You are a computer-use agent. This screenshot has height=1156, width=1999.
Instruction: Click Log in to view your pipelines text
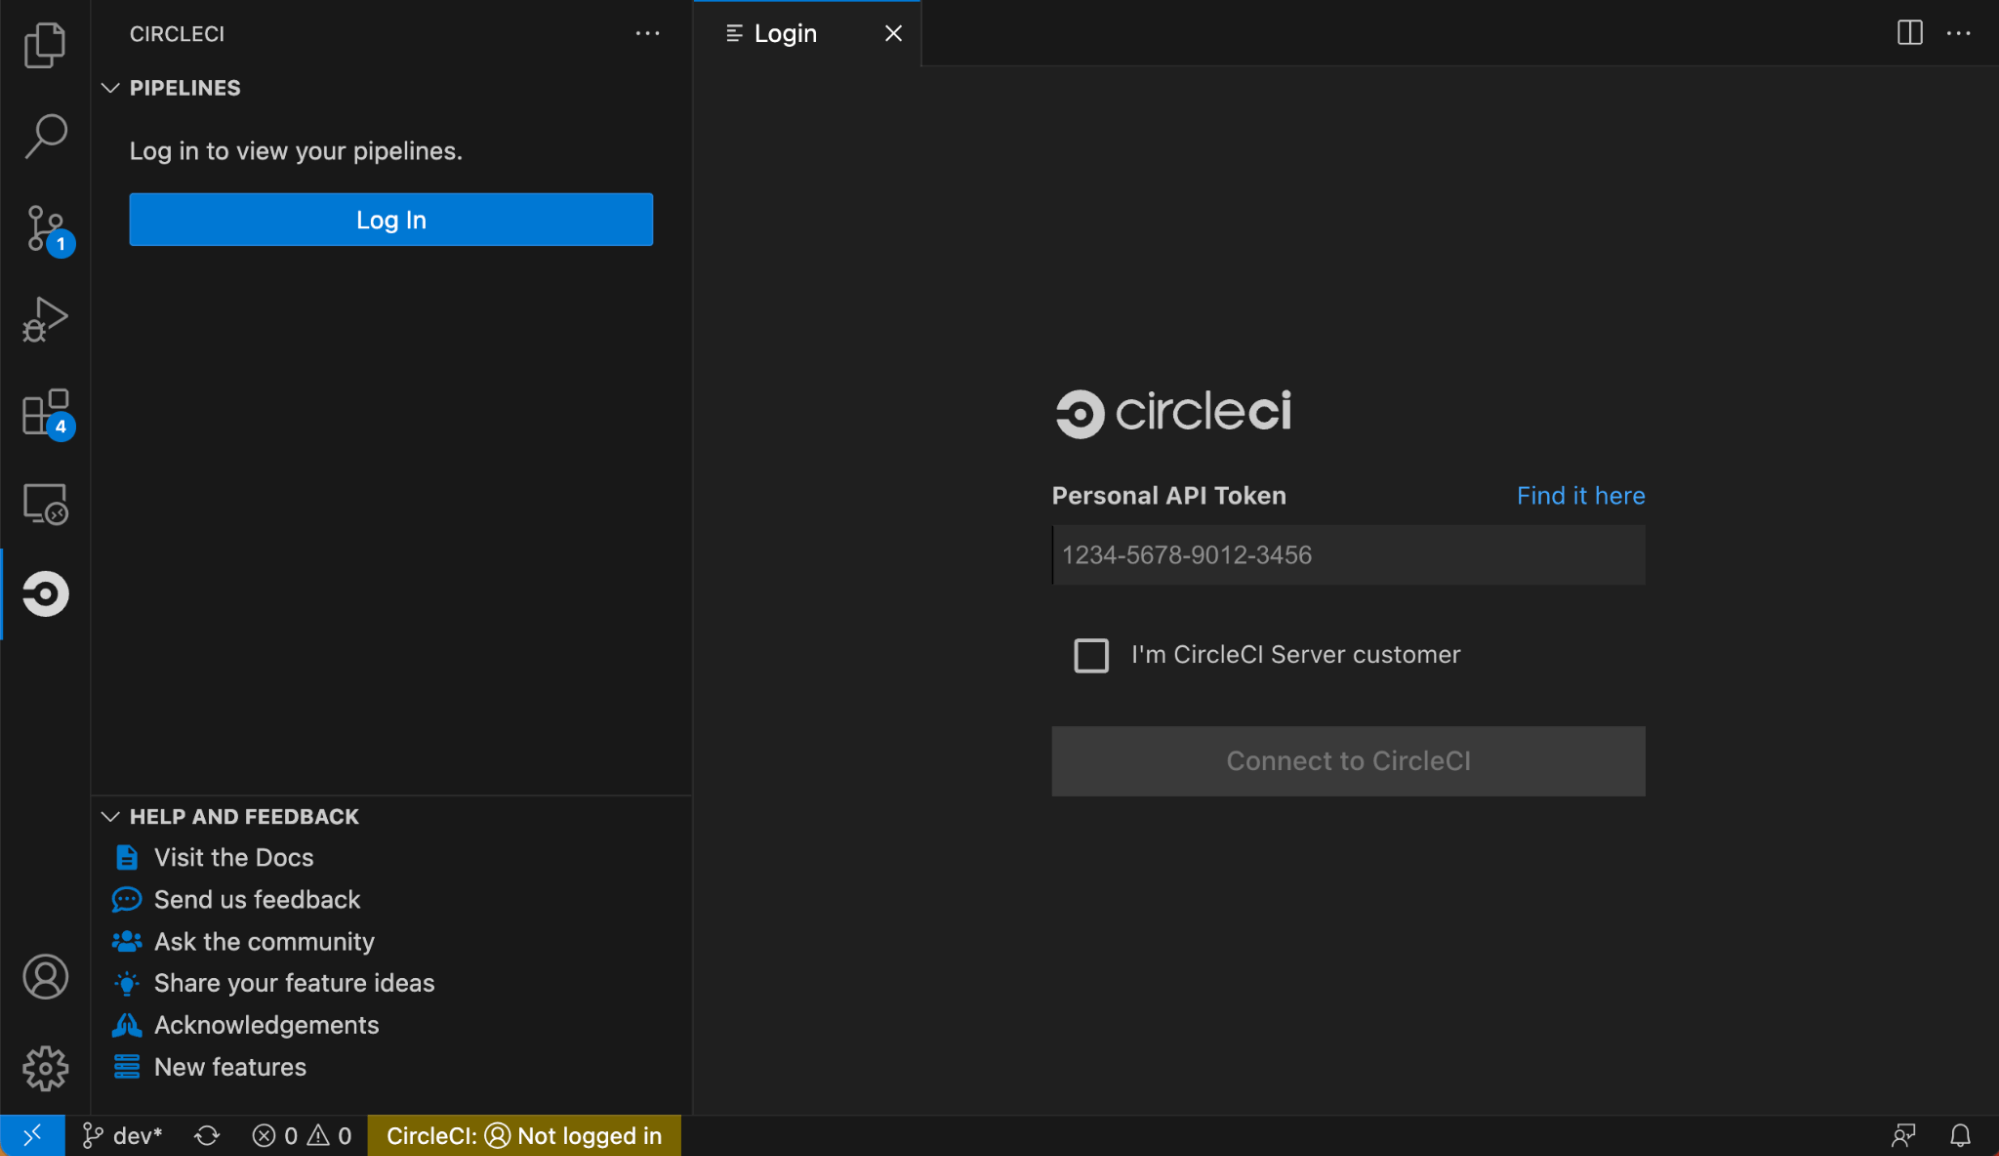[296, 151]
